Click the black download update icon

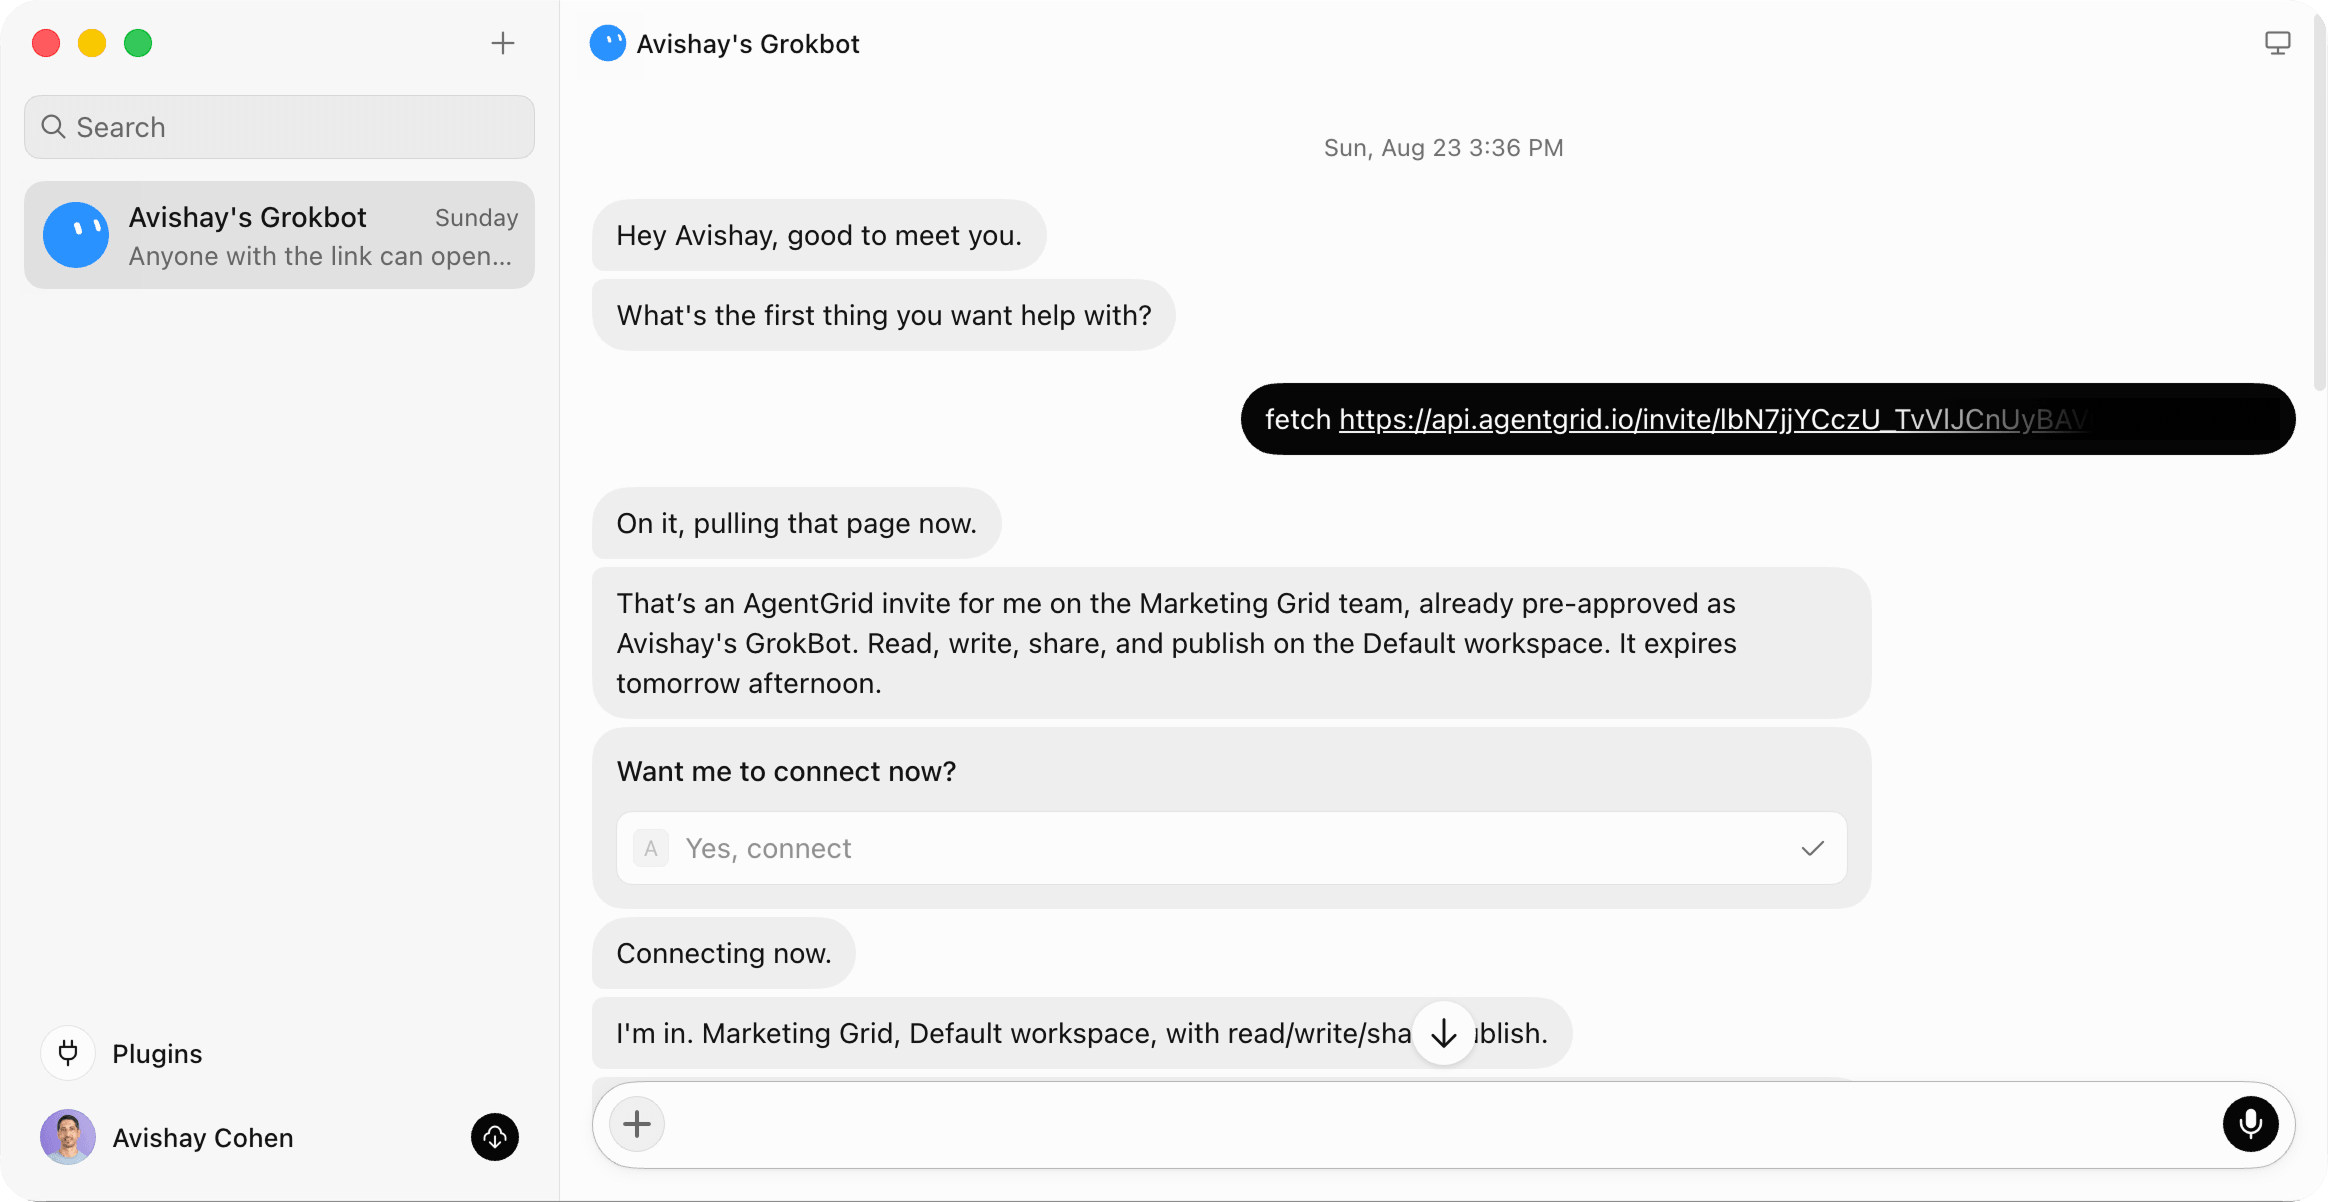495,1137
